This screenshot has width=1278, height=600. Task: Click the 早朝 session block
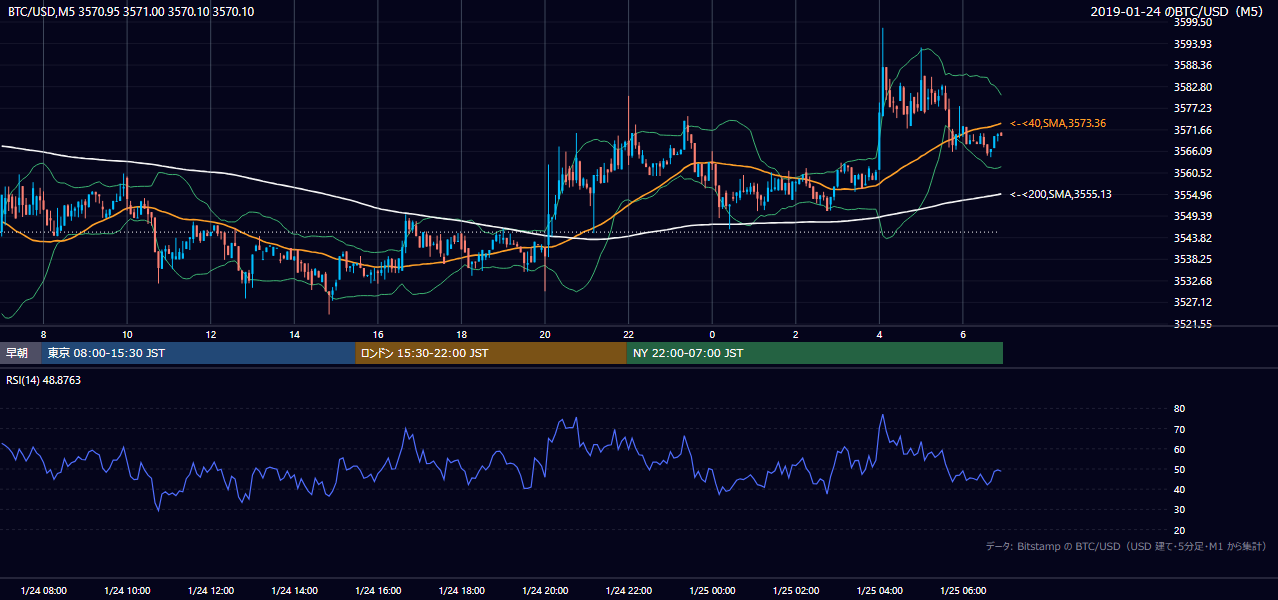20,353
